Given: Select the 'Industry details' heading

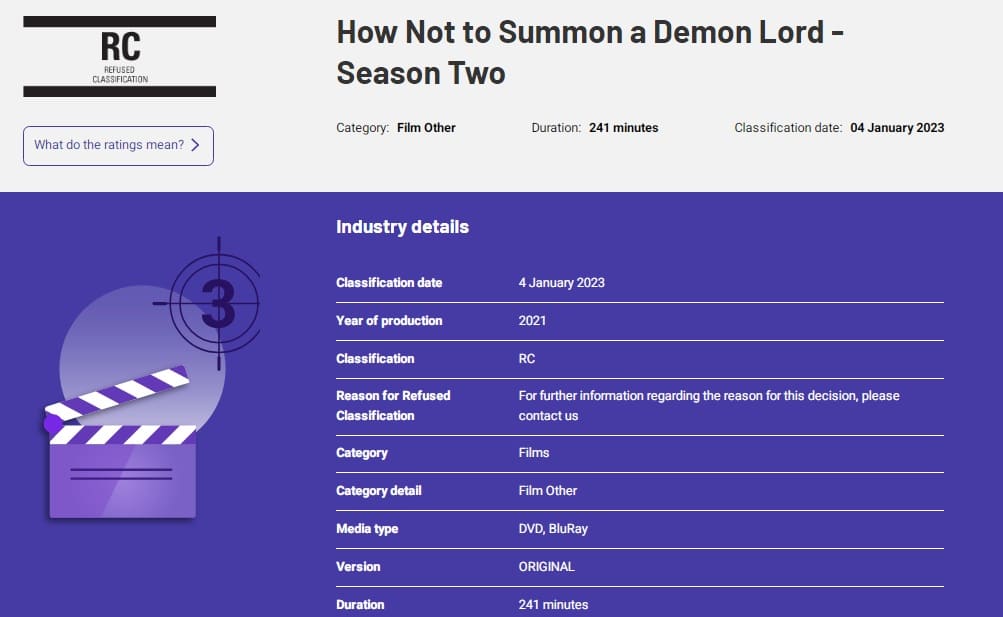Looking at the screenshot, I should coord(402,227).
